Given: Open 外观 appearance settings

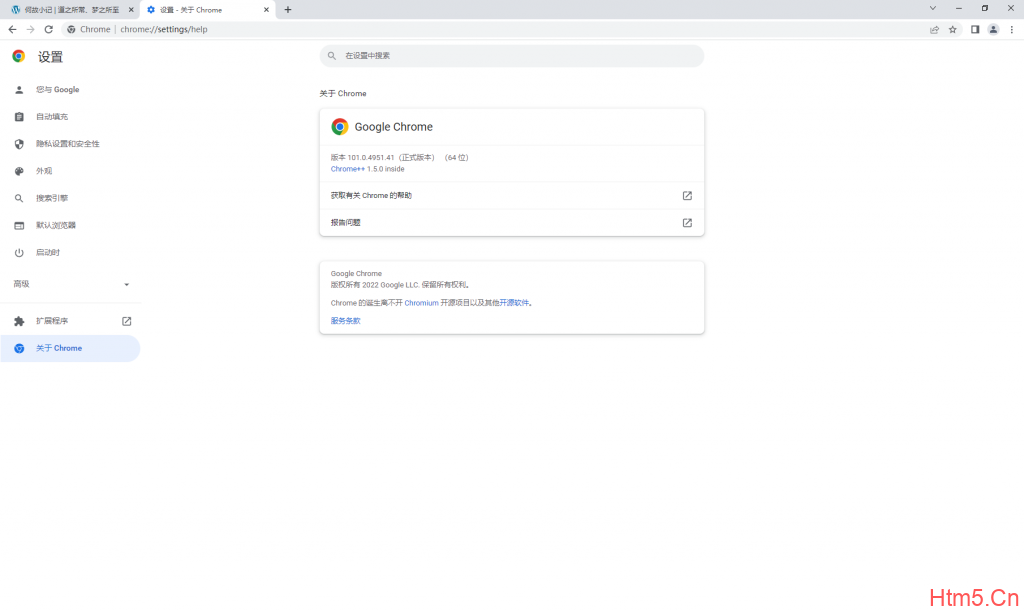Looking at the screenshot, I should click(x=70, y=171).
